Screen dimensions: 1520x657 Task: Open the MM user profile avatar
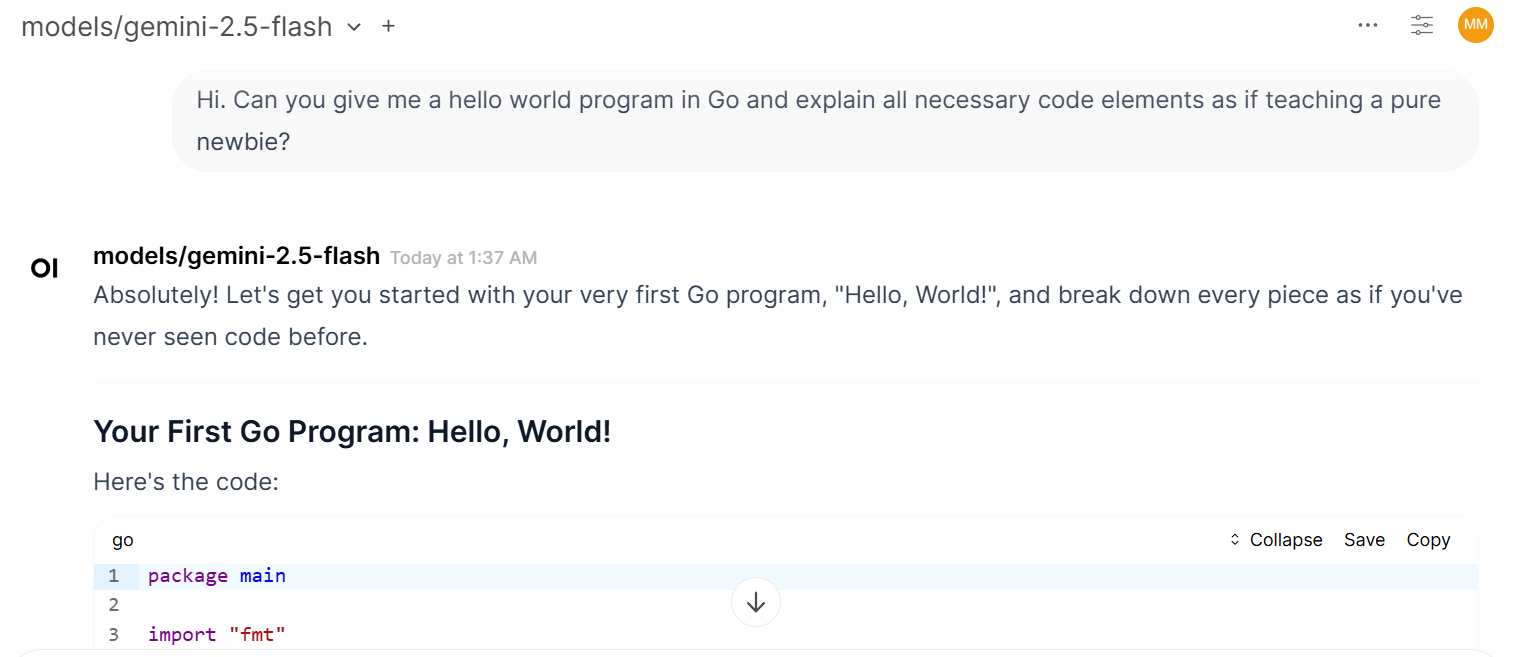coord(1476,25)
